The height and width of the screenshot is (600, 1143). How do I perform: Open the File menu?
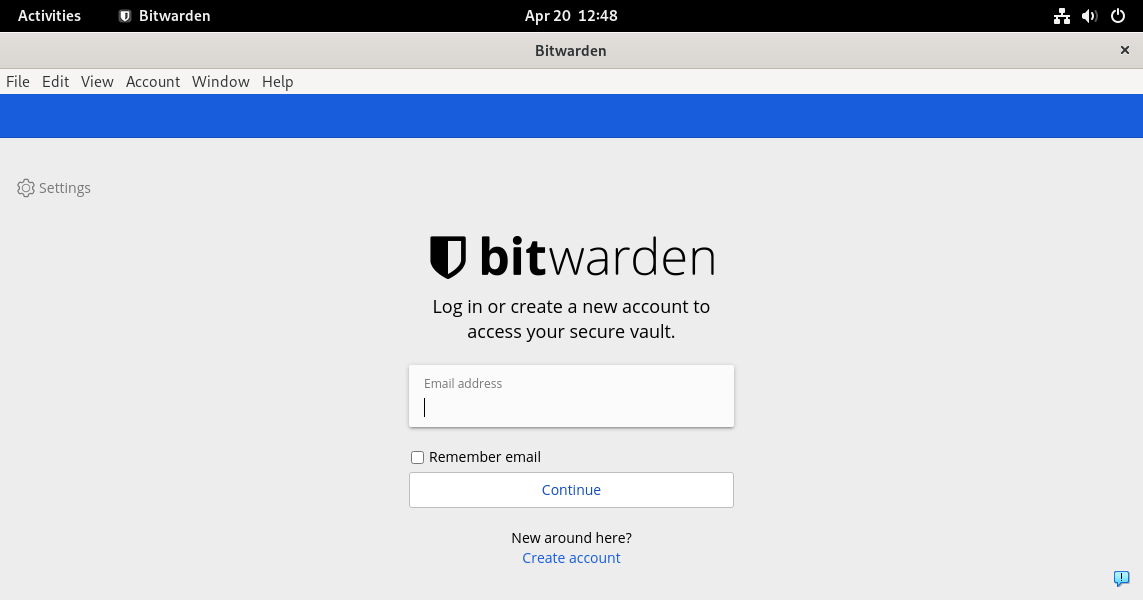coord(17,82)
